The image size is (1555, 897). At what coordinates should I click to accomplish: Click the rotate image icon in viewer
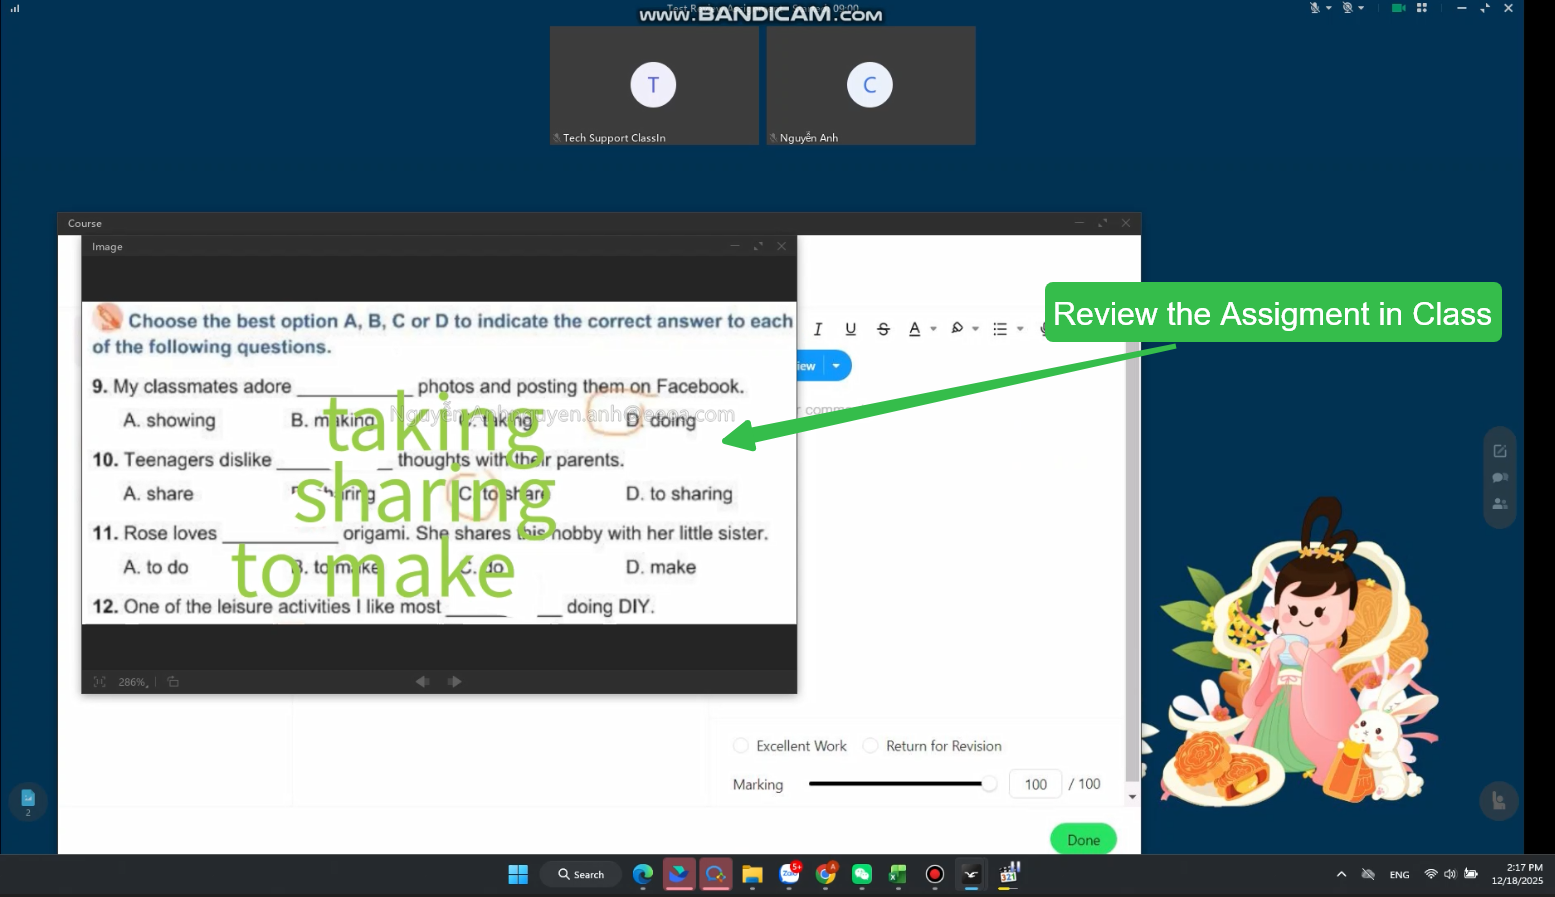click(x=173, y=682)
